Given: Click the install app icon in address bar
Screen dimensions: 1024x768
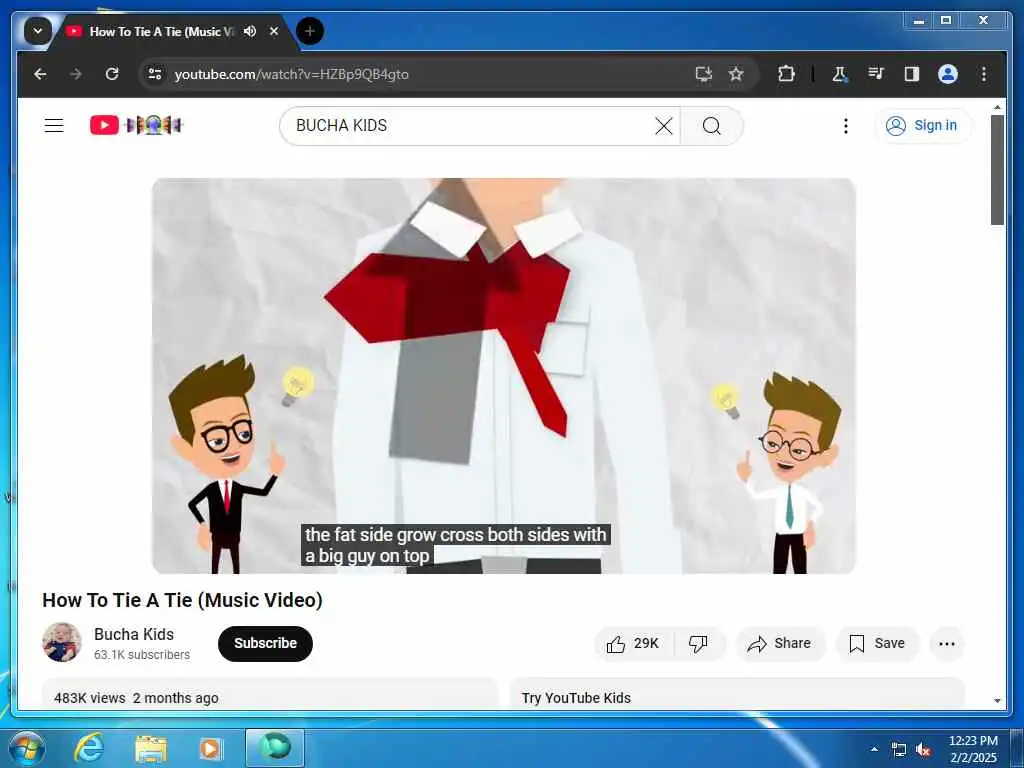Looking at the screenshot, I should coord(703,74).
